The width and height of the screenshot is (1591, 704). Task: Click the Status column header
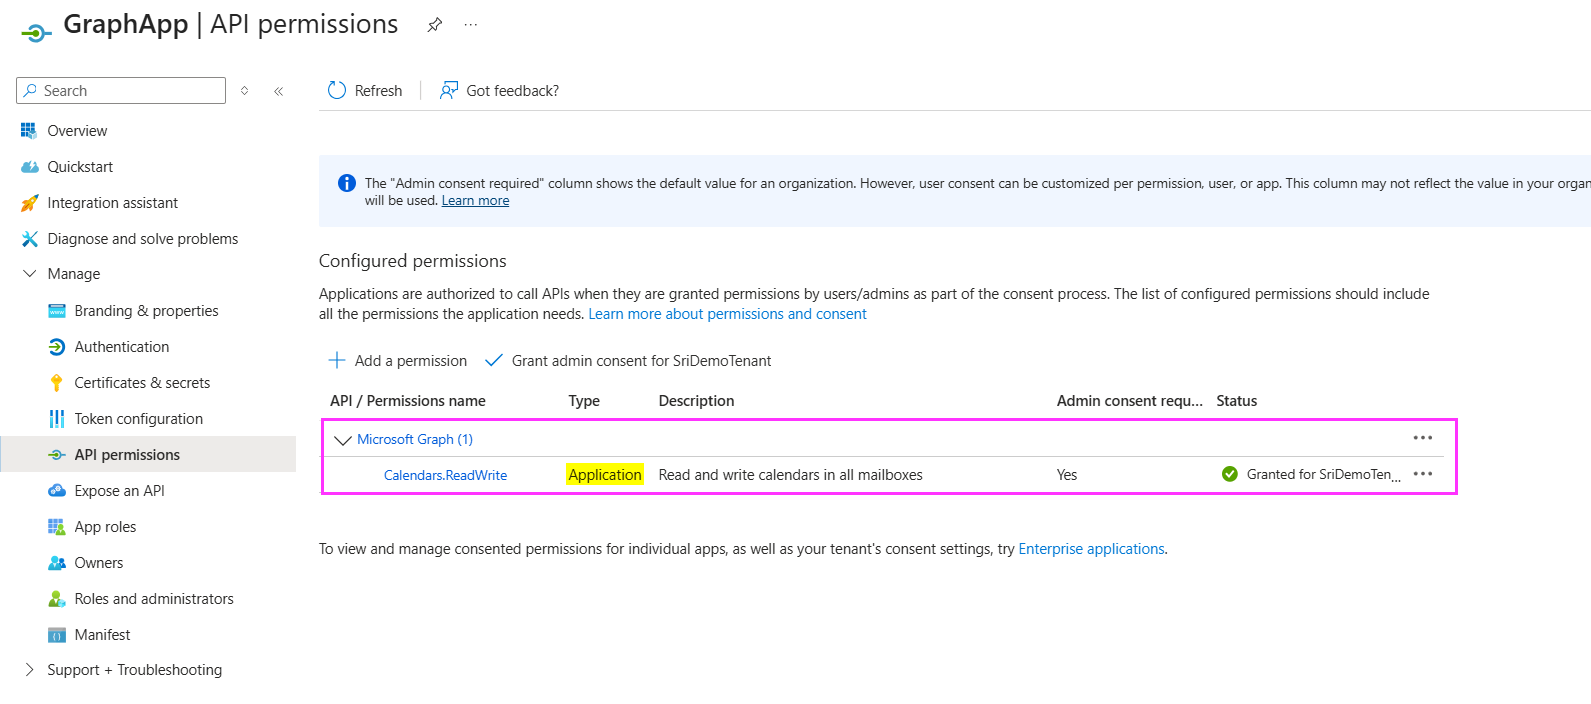coord(1236,401)
